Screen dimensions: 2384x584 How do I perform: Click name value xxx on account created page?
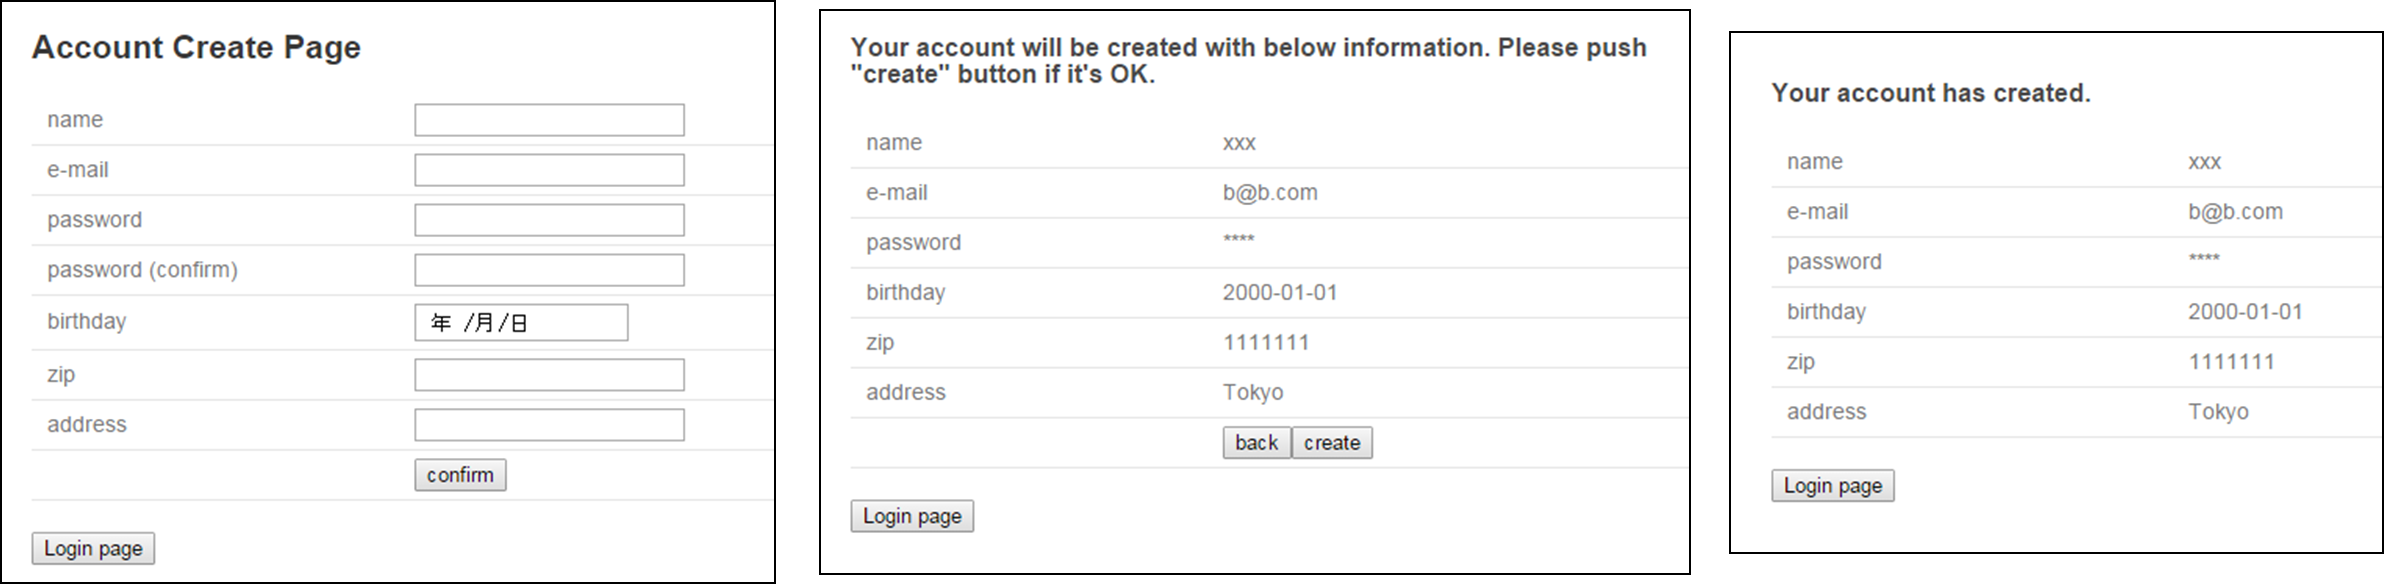click(x=2204, y=162)
